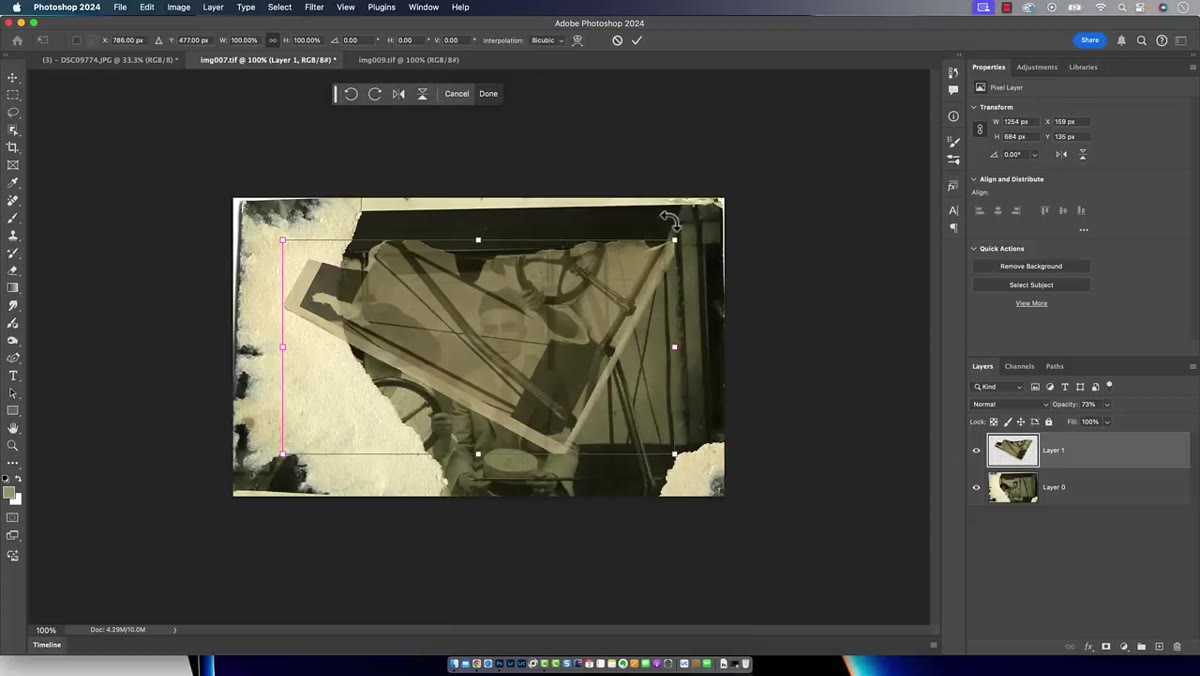Switch to DSC09774.JPG document tab
Screen dimensions: 1200x676
tap(110, 60)
